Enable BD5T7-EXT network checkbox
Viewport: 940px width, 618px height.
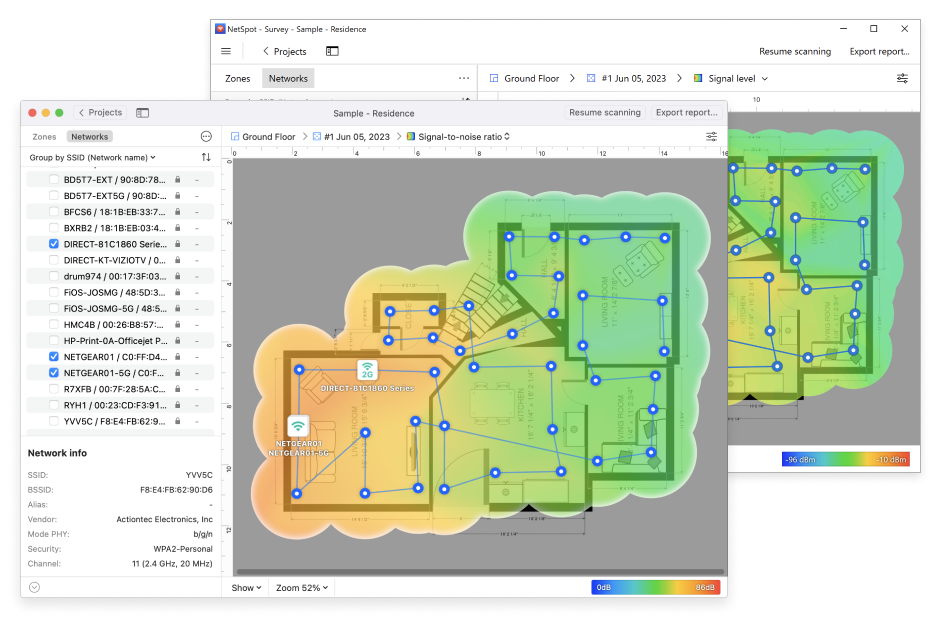pos(54,179)
